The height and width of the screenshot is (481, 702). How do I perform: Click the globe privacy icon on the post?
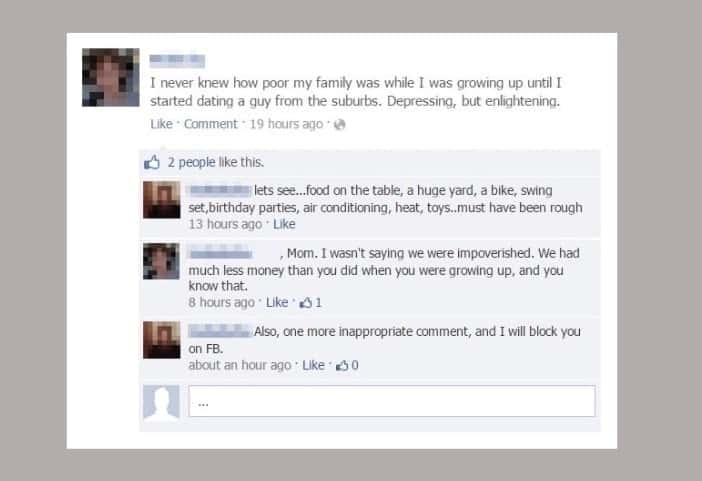(x=340, y=124)
